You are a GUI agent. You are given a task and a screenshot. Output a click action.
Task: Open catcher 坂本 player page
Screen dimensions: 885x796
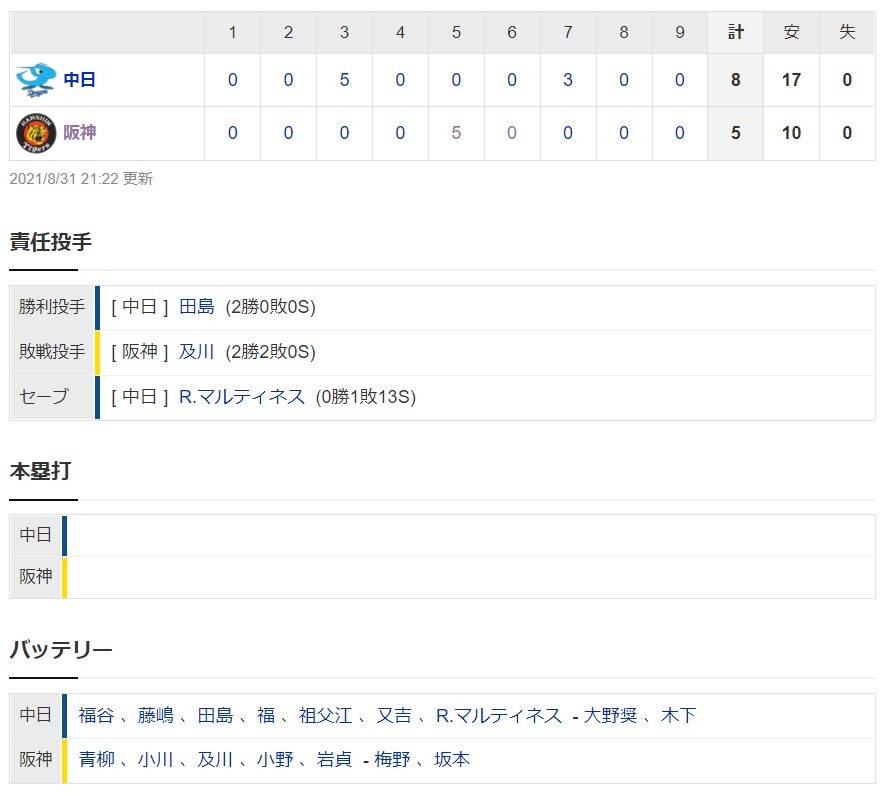pyautogui.click(x=452, y=760)
